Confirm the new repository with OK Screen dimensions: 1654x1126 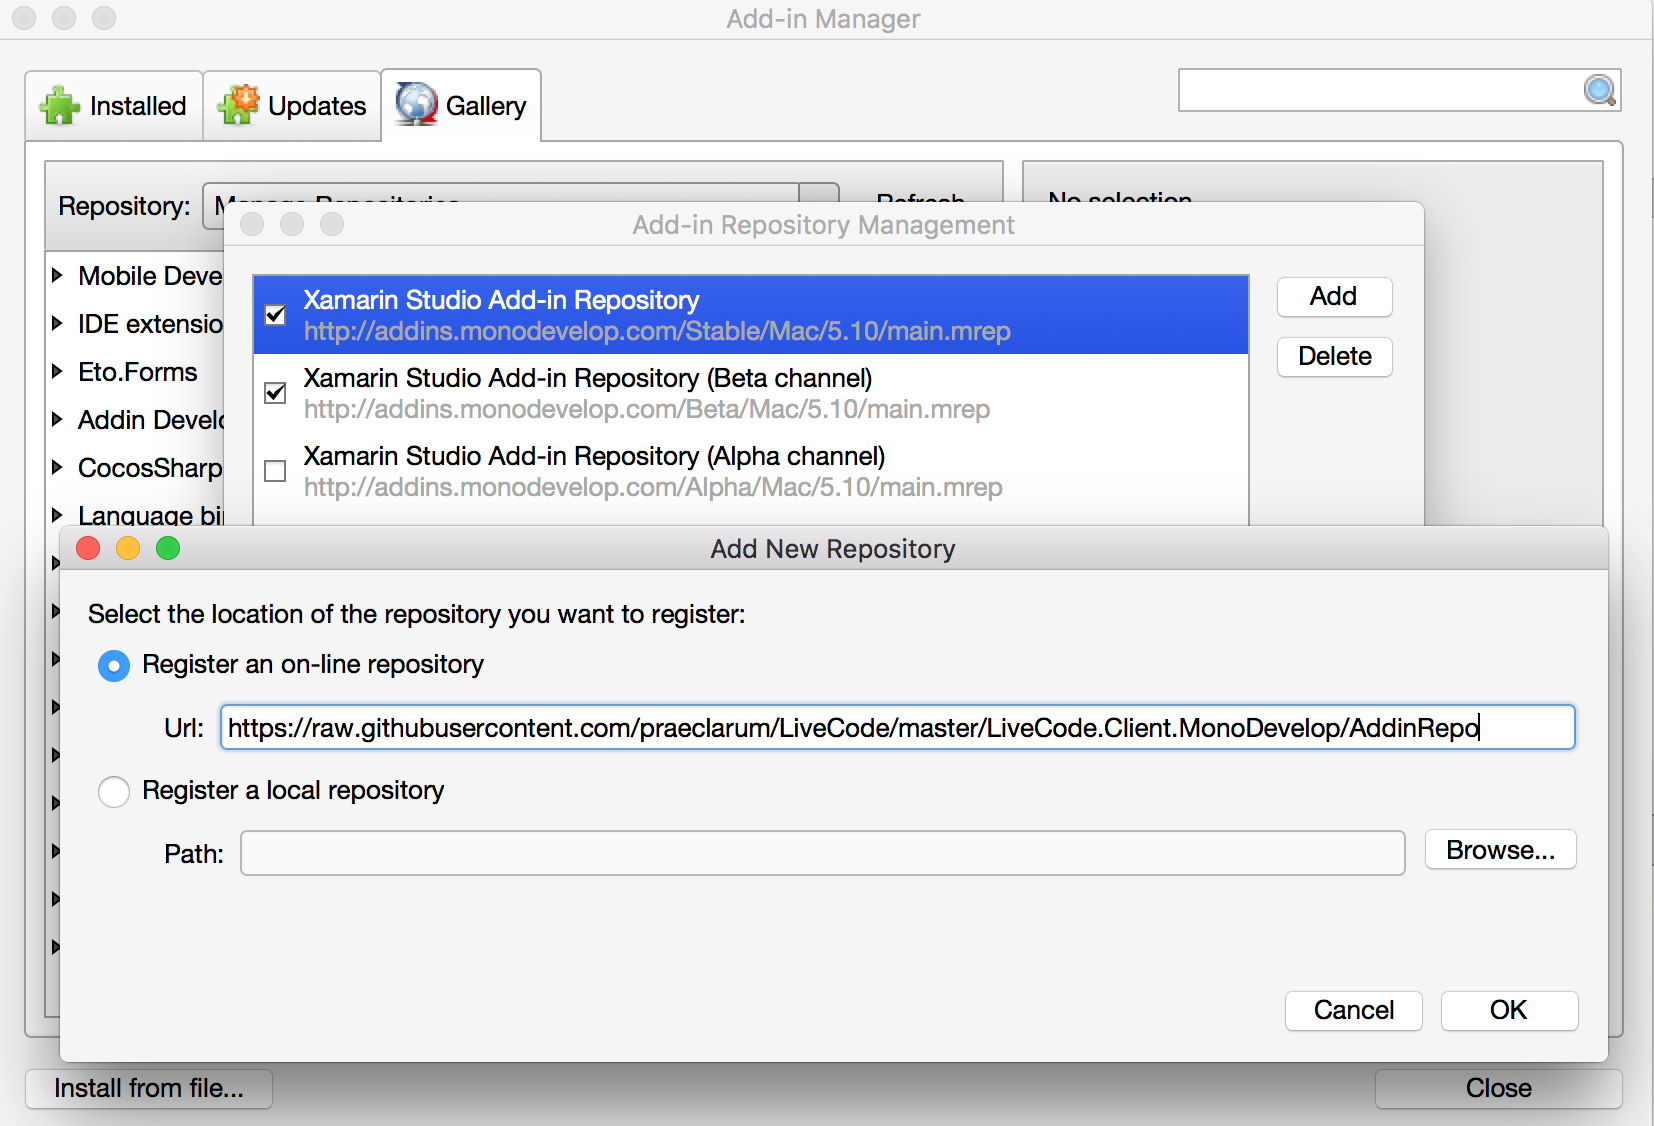click(x=1509, y=1010)
